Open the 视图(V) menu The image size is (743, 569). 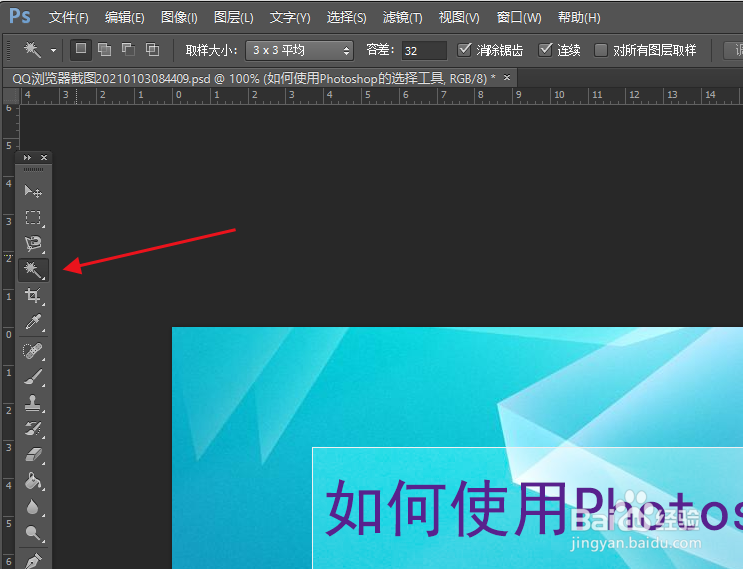point(459,18)
